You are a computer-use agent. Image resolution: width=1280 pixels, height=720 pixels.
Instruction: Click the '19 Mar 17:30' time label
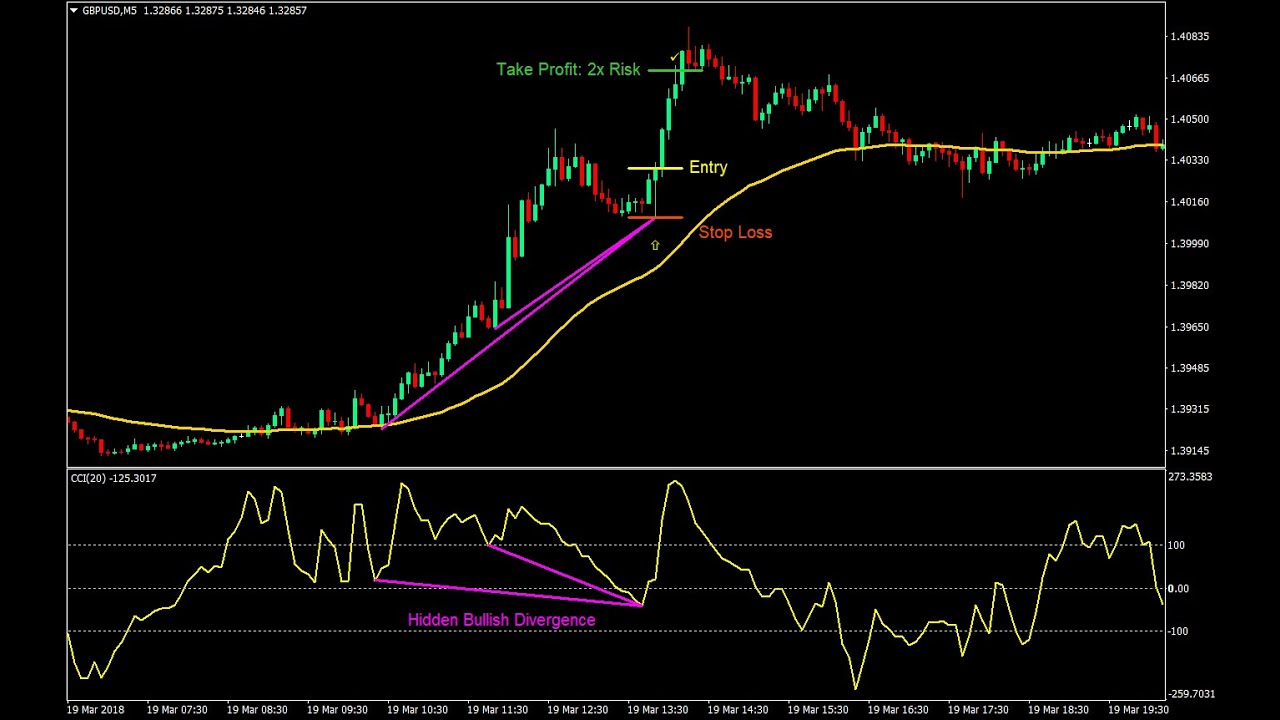pyautogui.click(x=977, y=710)
